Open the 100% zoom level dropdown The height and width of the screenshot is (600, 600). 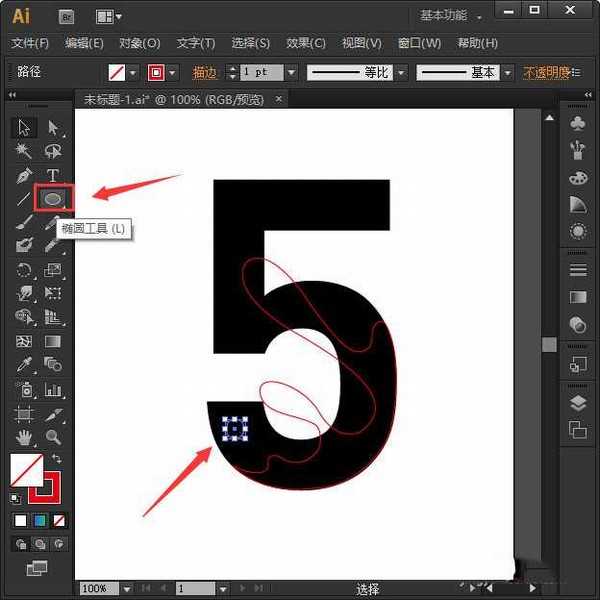[x=128, y=589]
